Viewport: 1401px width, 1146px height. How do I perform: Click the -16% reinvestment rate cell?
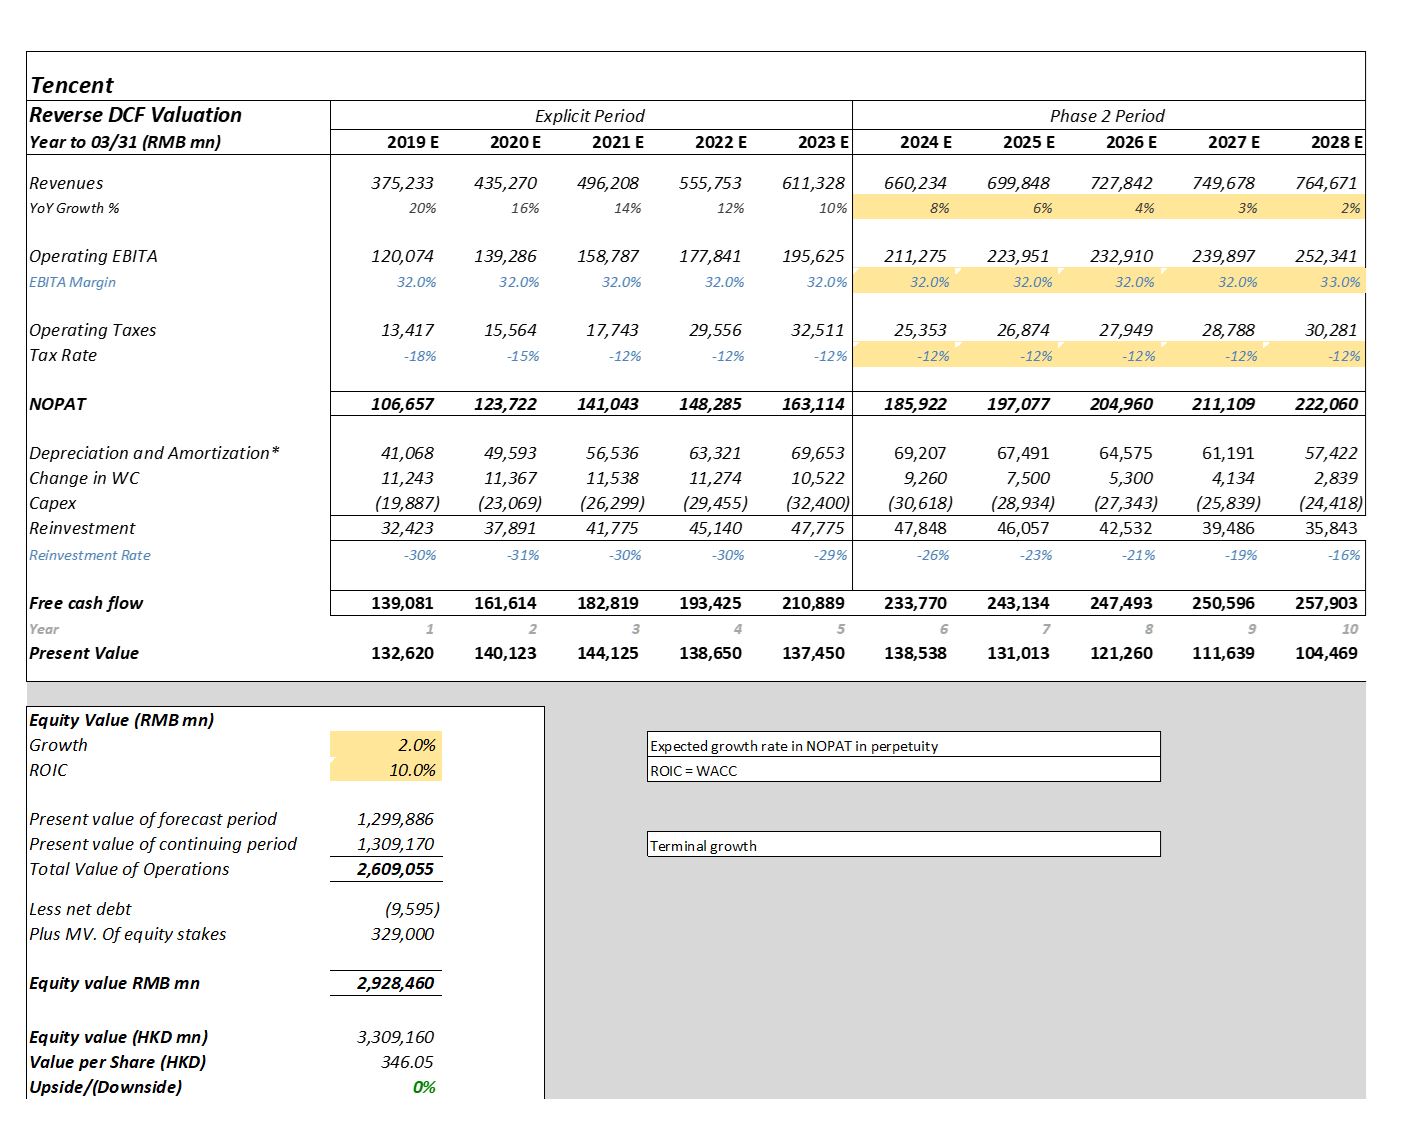(x=1344, y=555)
